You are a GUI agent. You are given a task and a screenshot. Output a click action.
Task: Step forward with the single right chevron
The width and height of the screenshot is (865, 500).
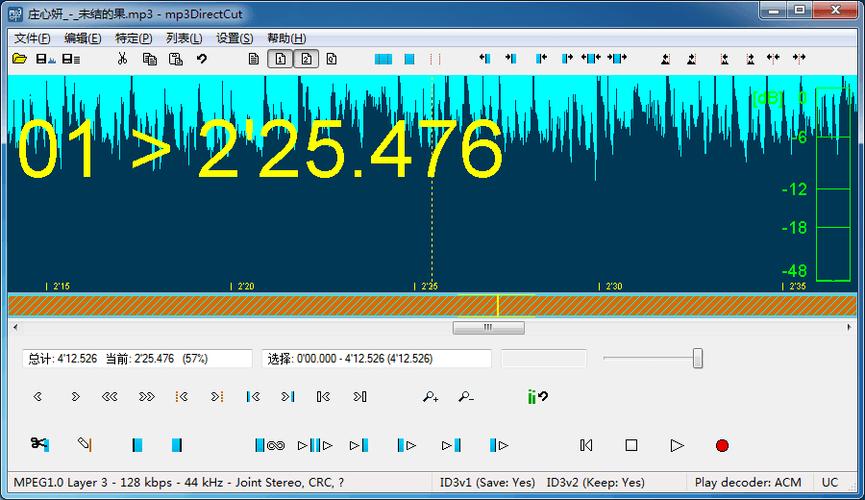76,396
